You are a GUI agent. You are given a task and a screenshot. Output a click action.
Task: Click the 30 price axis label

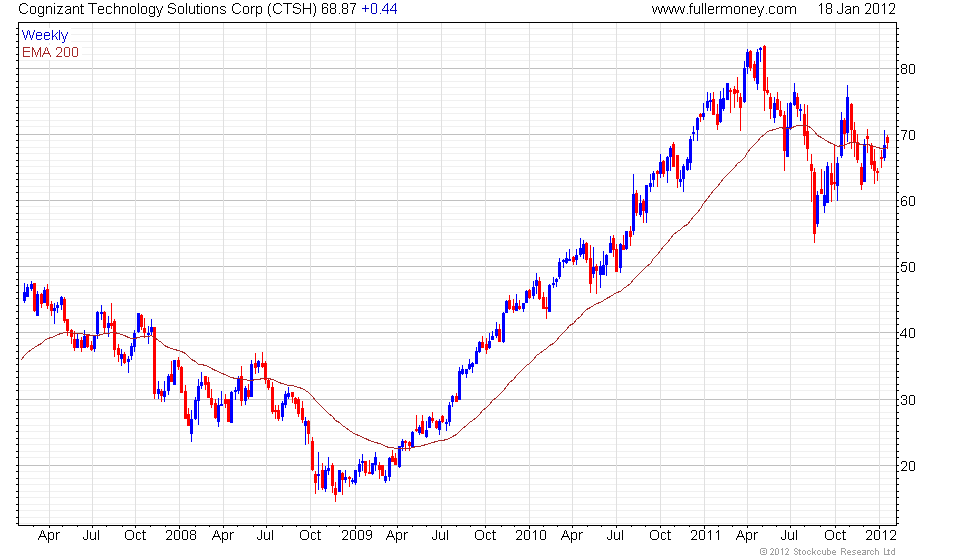[908, 400]
